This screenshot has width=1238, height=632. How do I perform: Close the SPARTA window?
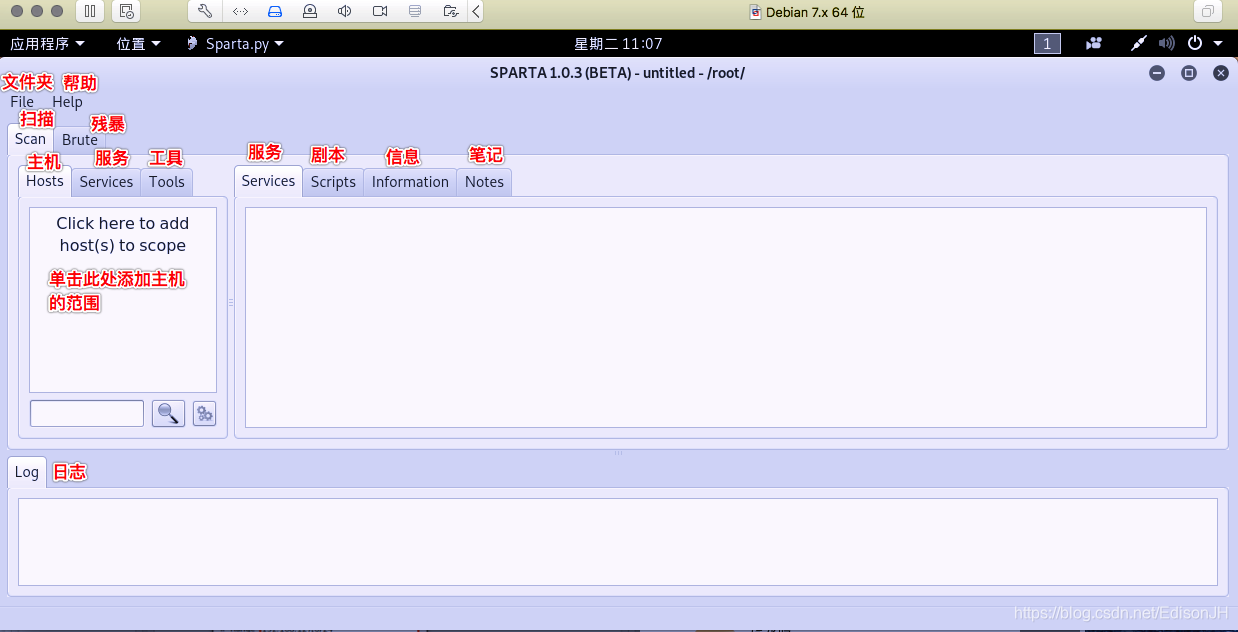(1220, 73)
